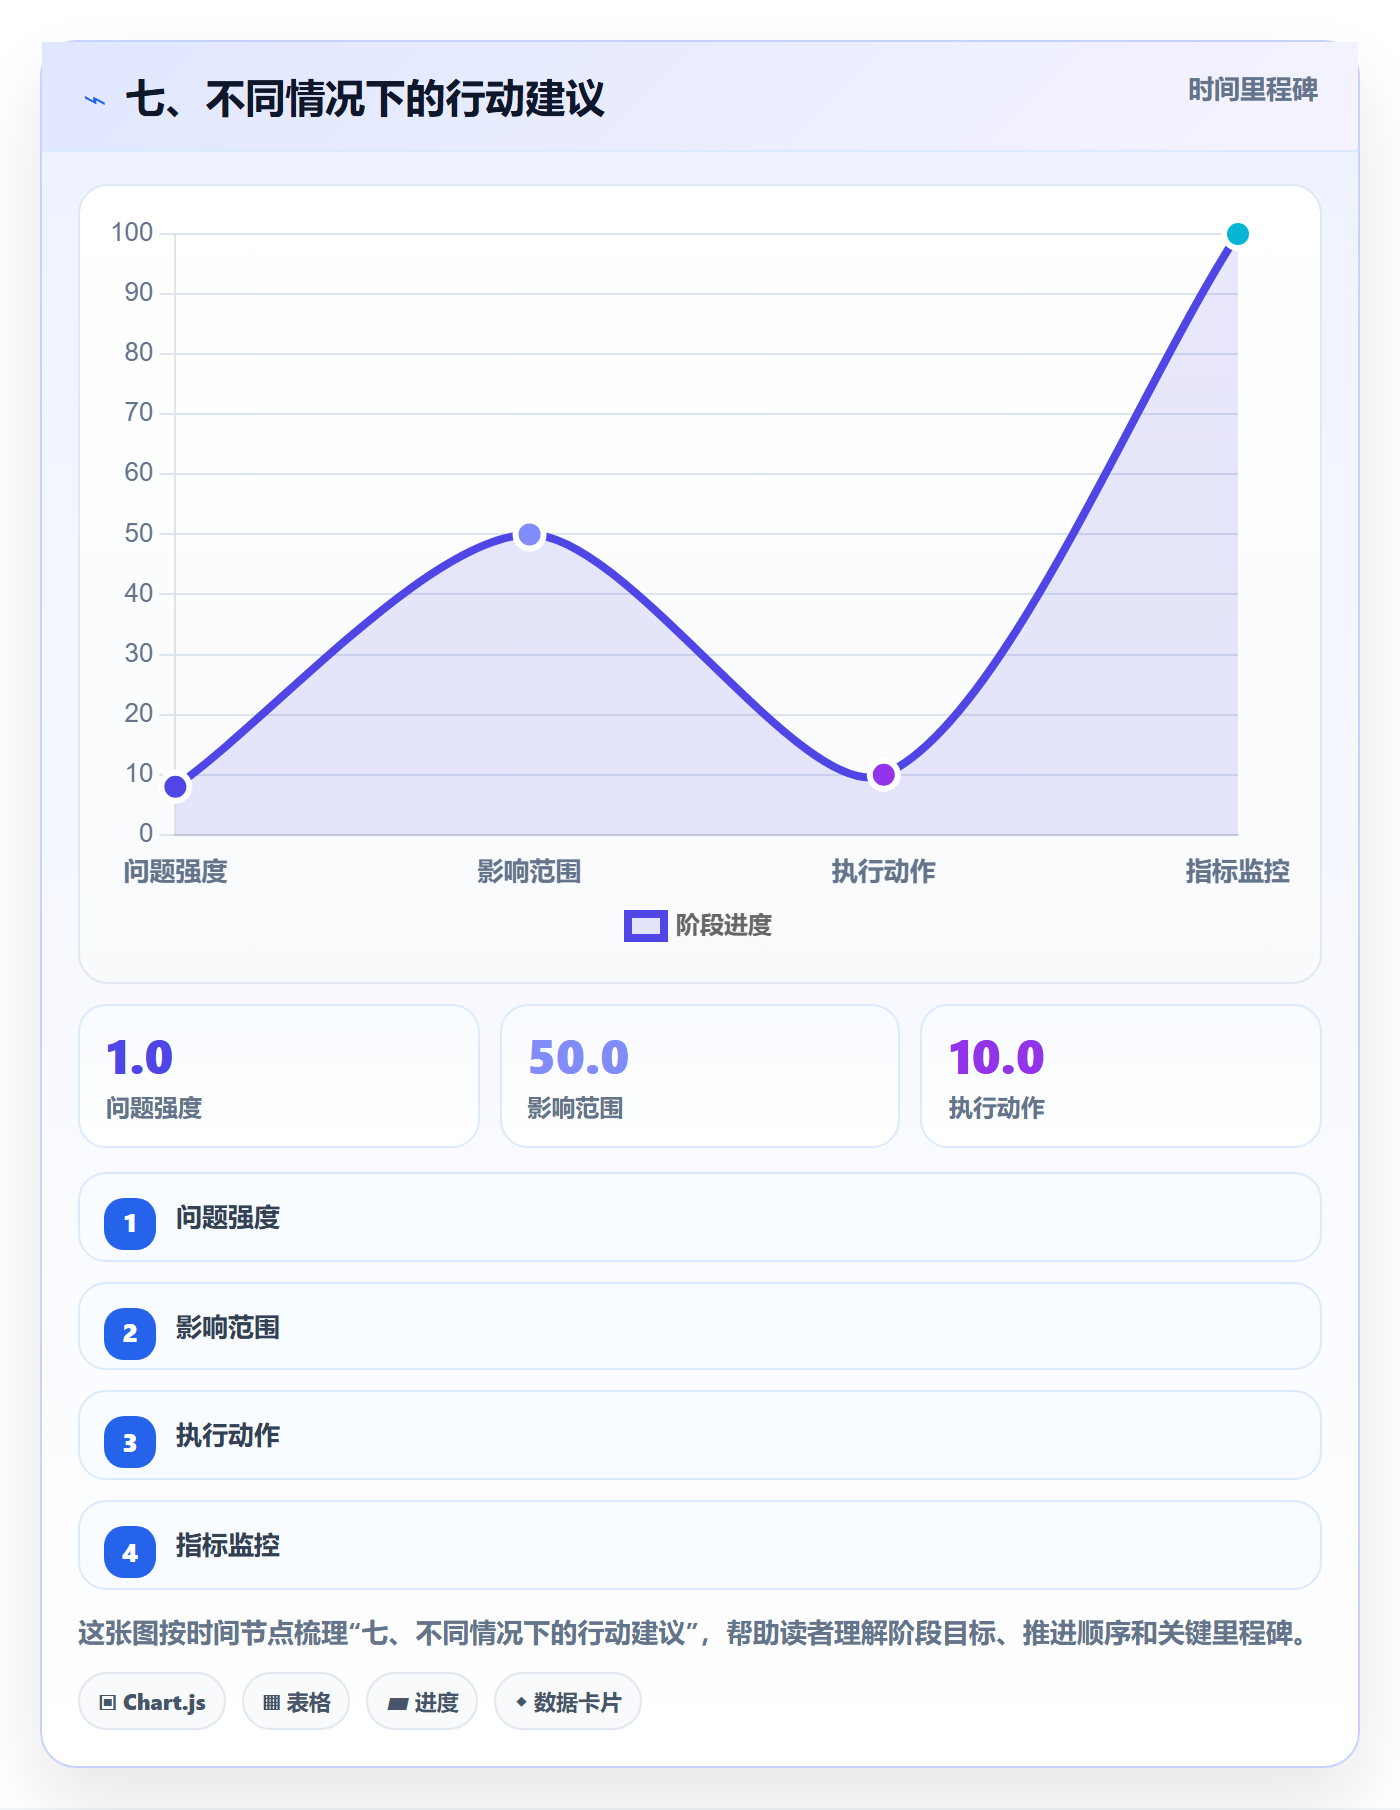Click the heading 七、不同情况下的行动建议
Screen dimensions: 1400x1810
pyautogui.click(x=365, y=99)
